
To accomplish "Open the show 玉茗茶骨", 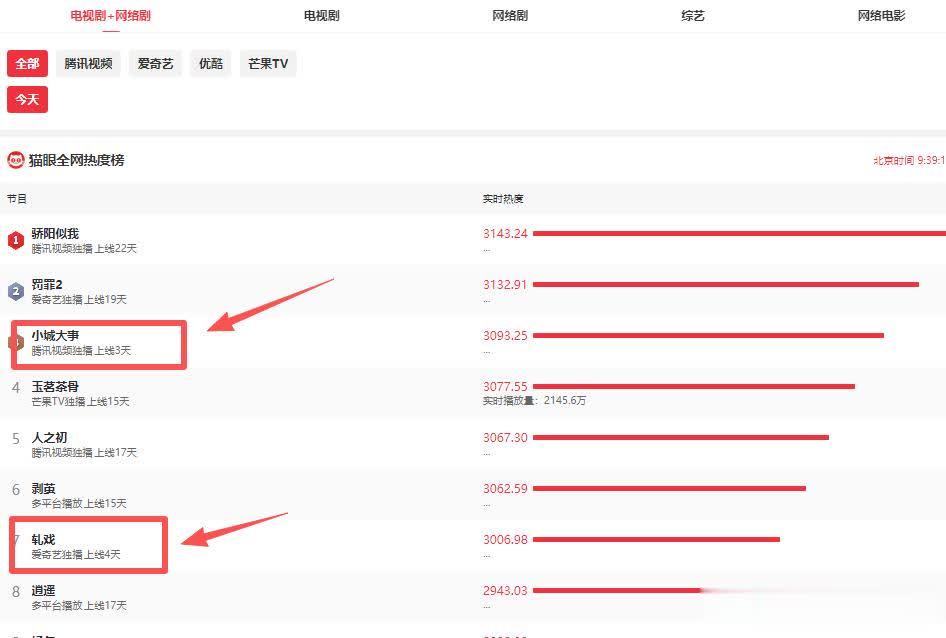I will [55, 387].
